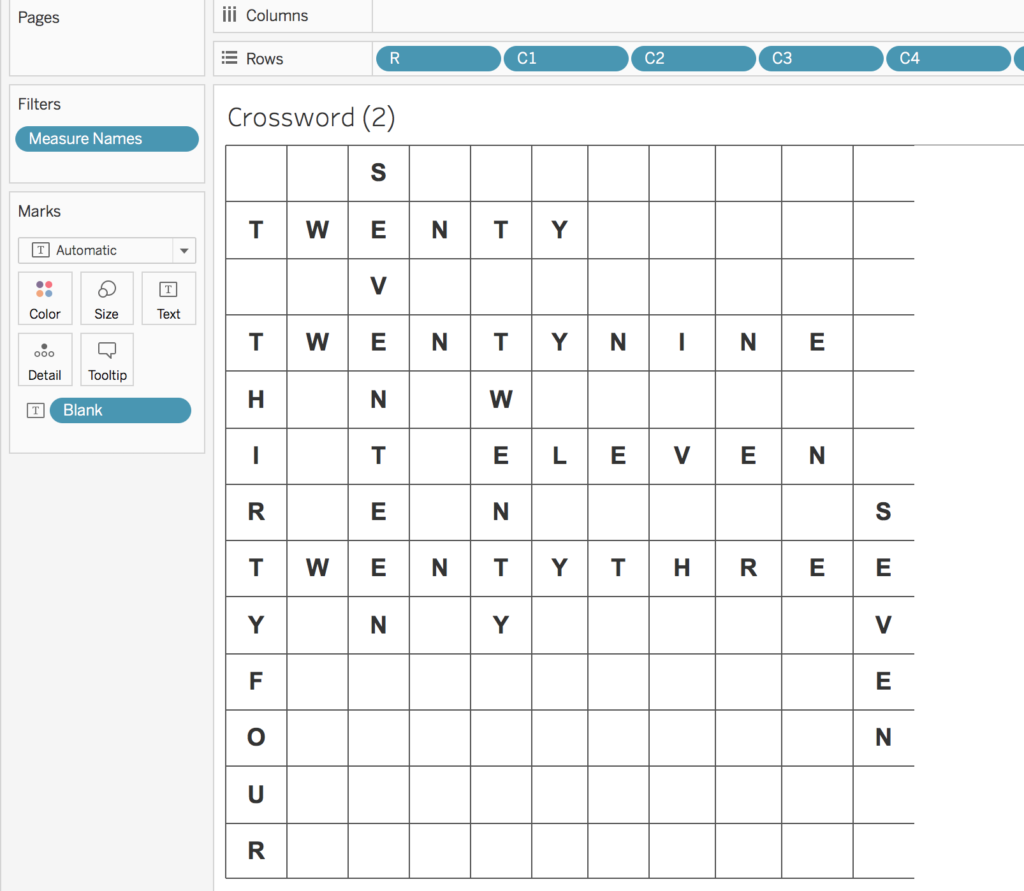Open the Size marks property
Image resolution: width=1024 pixels, height=891 pixels.
tap(106, 298)
